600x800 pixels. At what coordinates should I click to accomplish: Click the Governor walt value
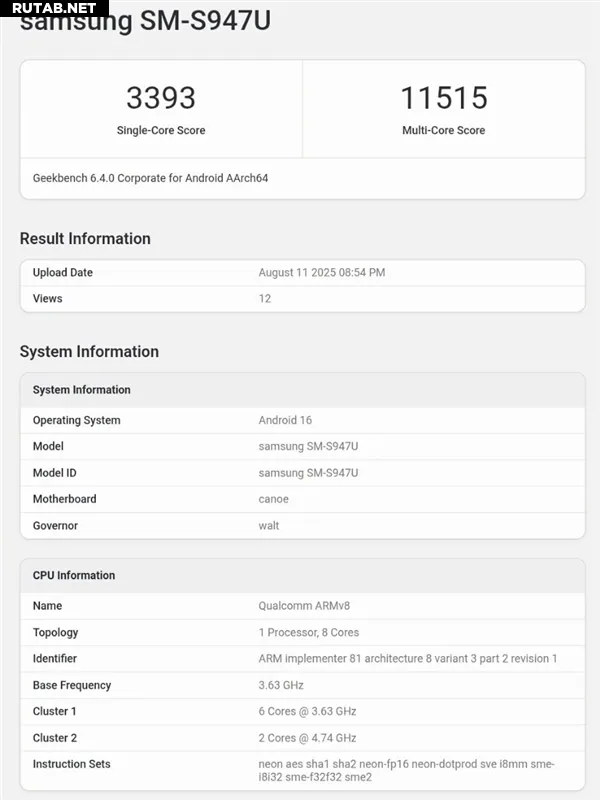coord(269,526)
